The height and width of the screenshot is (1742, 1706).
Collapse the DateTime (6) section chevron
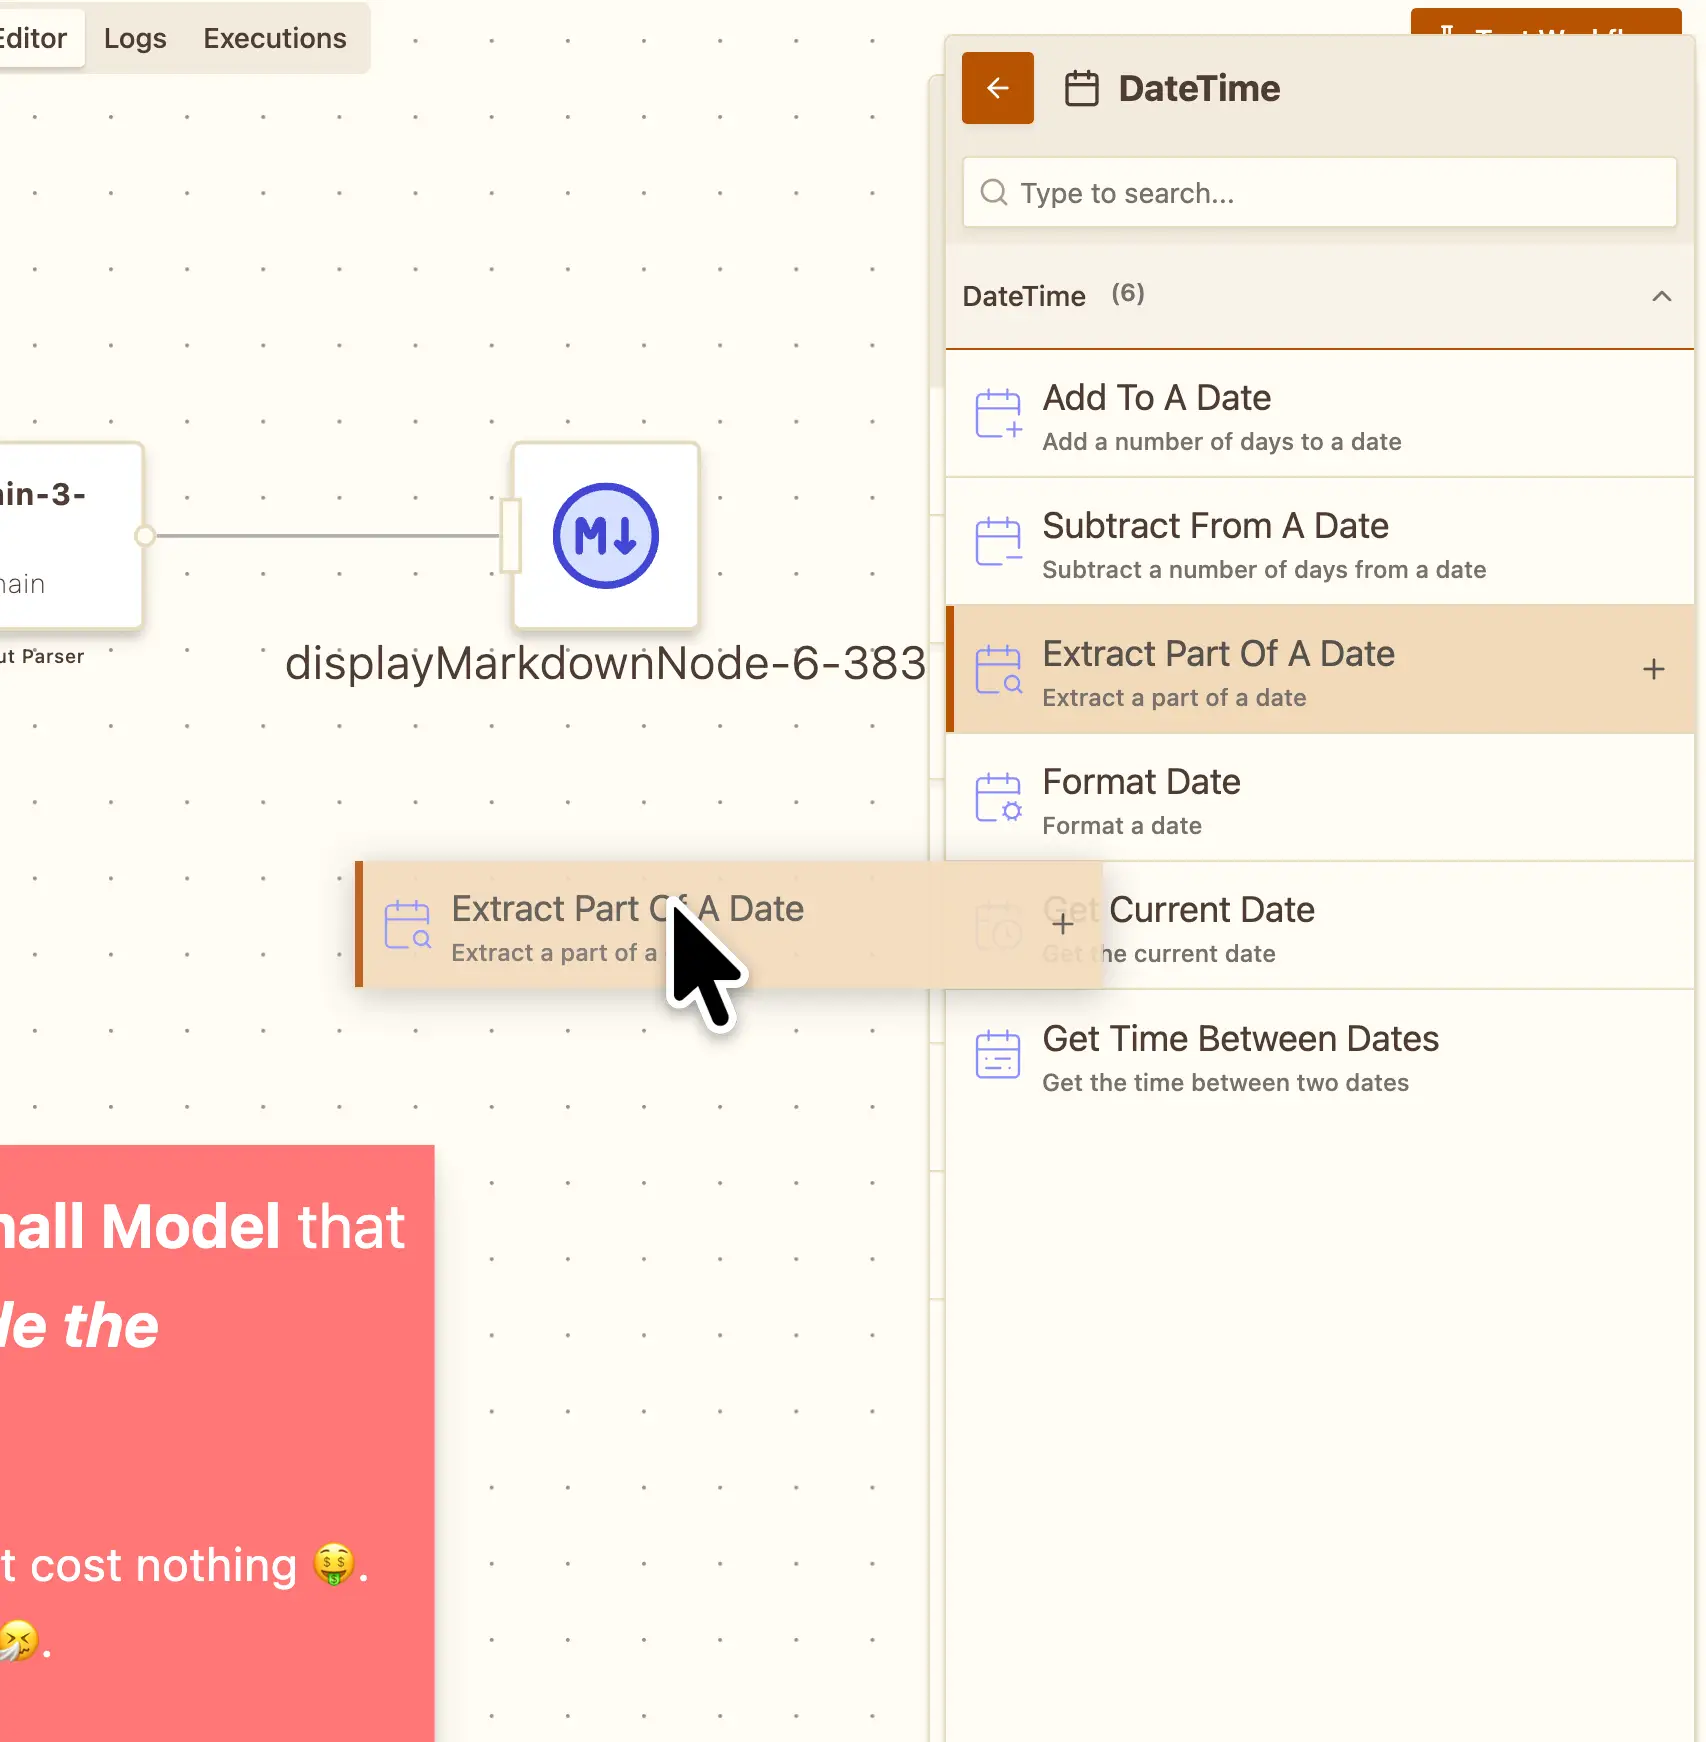pos(1661,296)
